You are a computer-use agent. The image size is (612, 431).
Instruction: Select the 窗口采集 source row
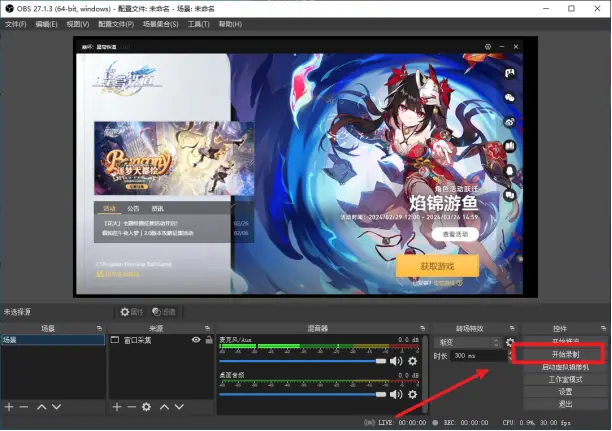161,340
